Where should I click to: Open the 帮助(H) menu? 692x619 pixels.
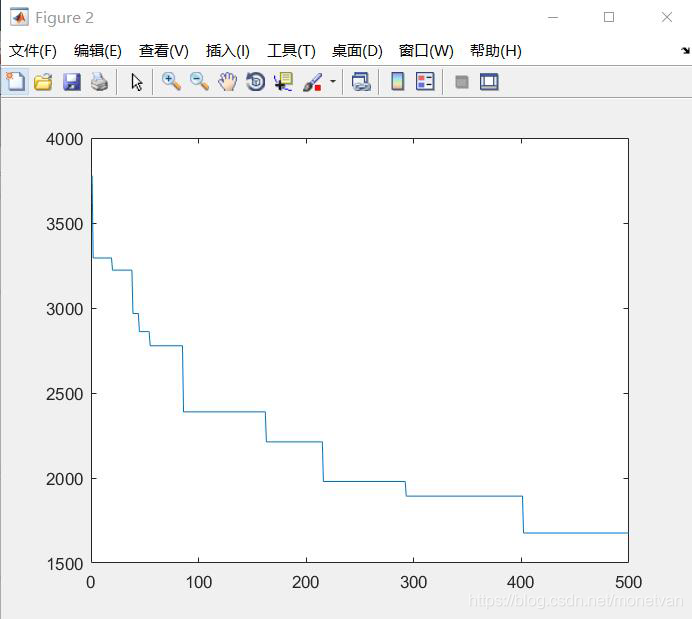(496, 51)
